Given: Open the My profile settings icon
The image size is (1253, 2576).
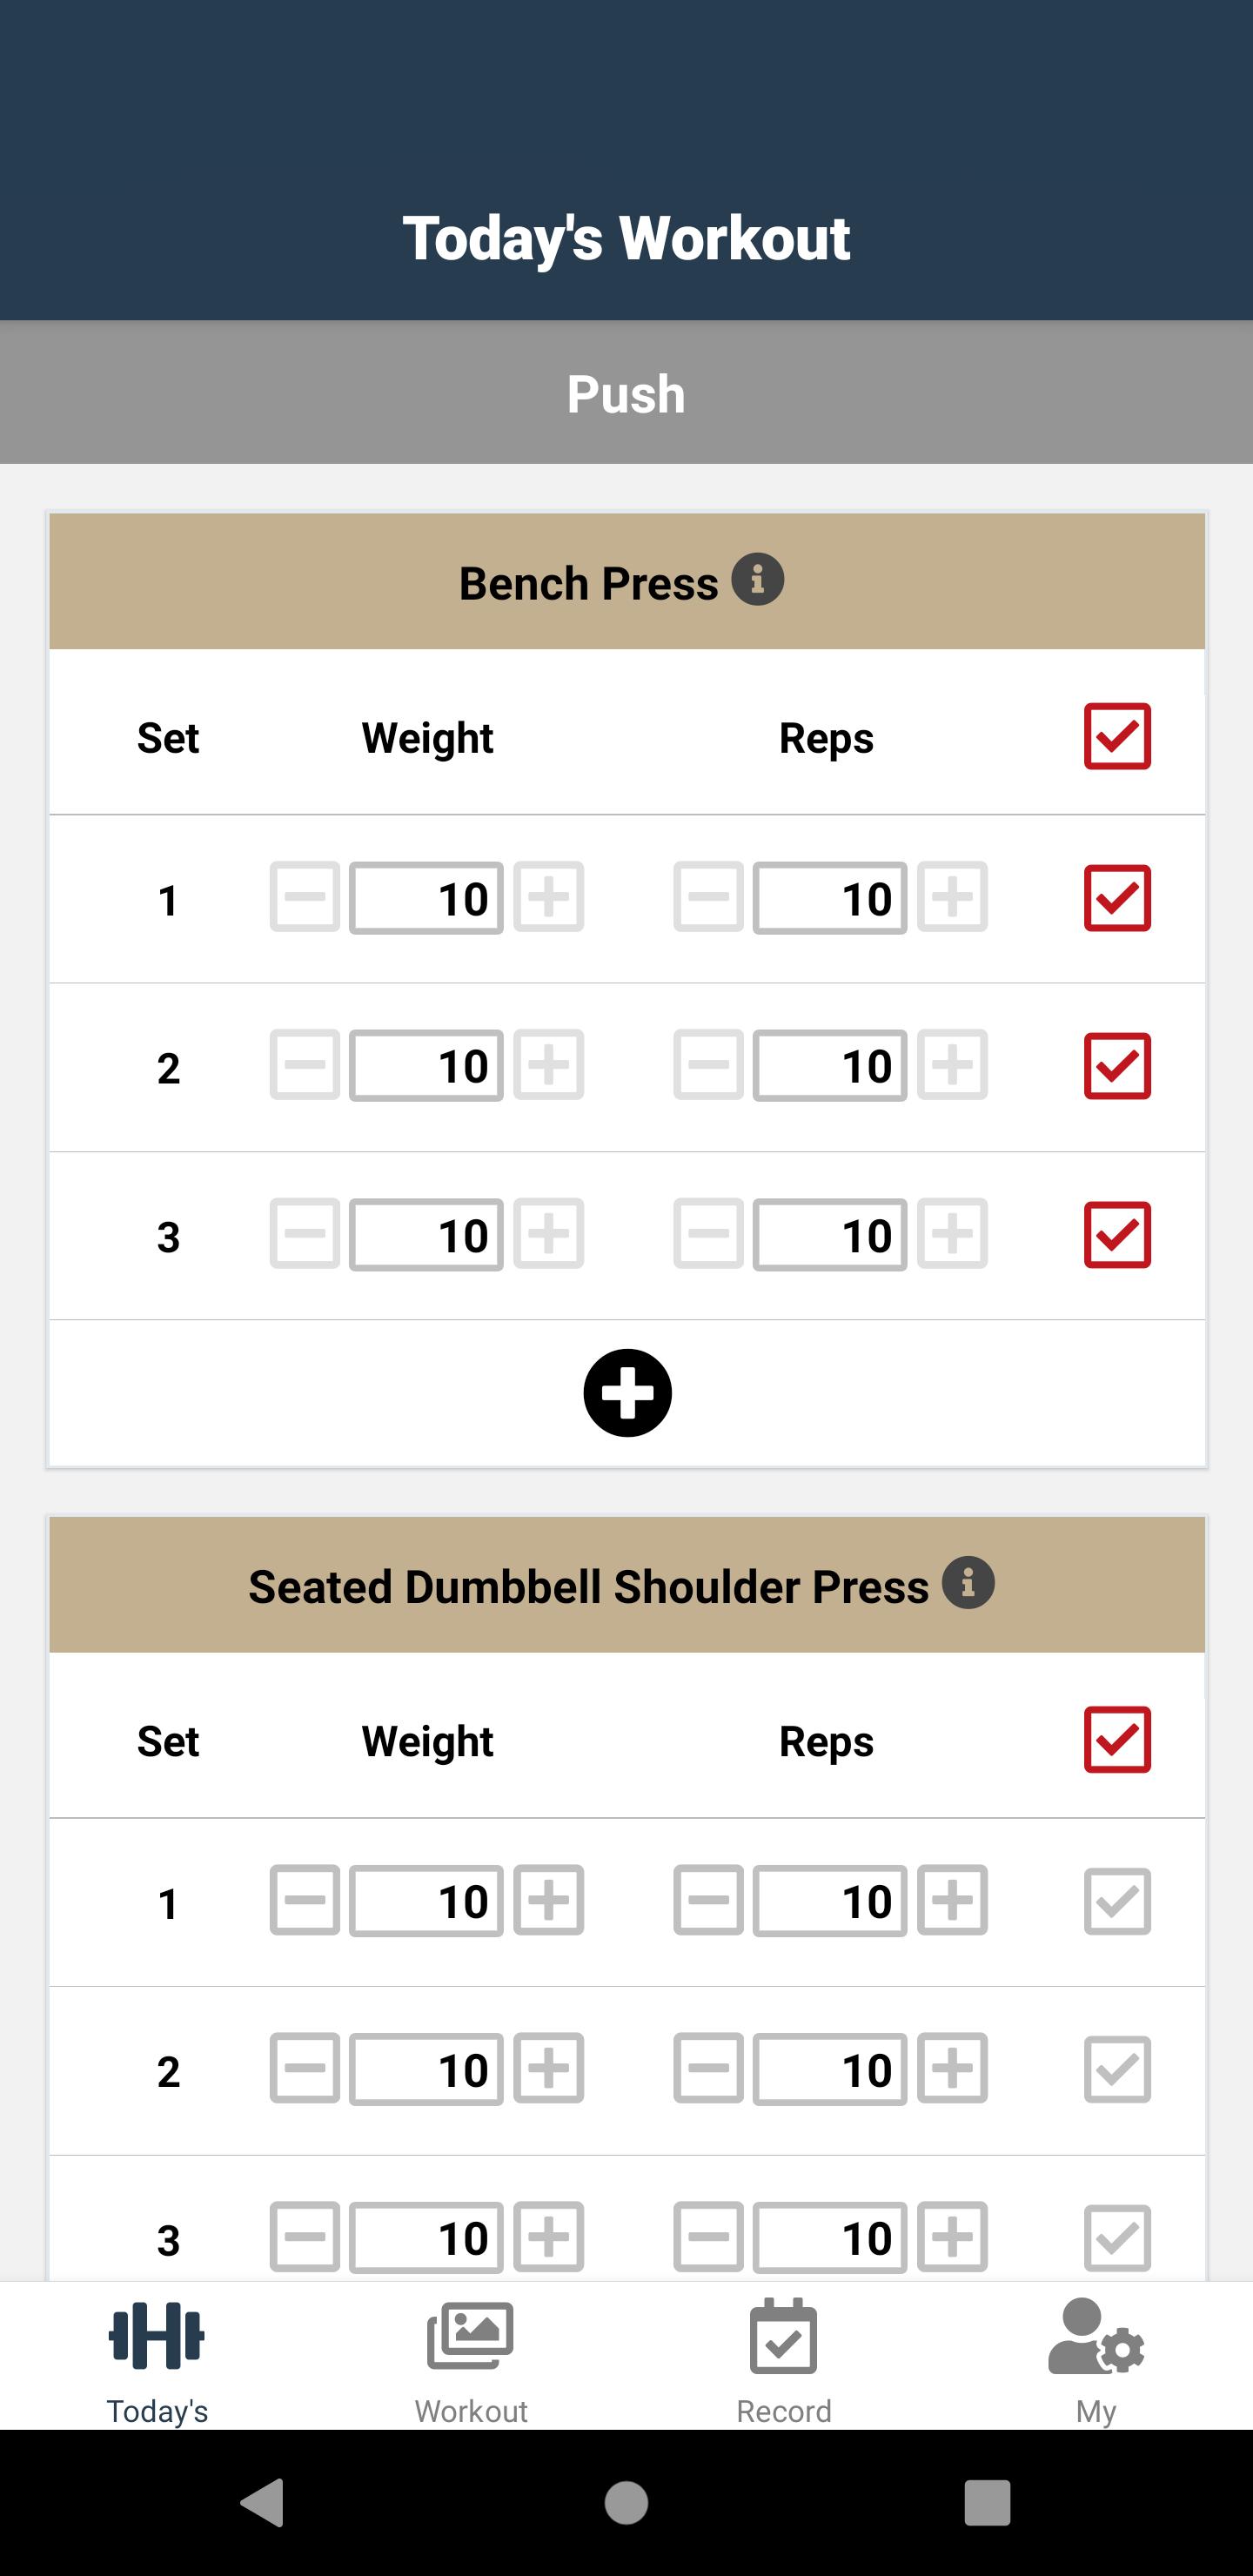Looking at the screenshot, I should [x=1096, y=2336].
